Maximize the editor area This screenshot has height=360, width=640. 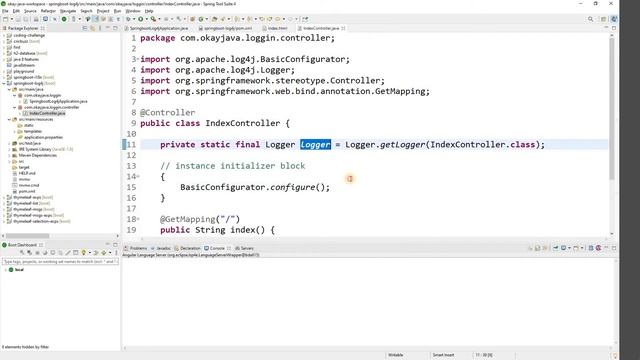pos(613,28)
